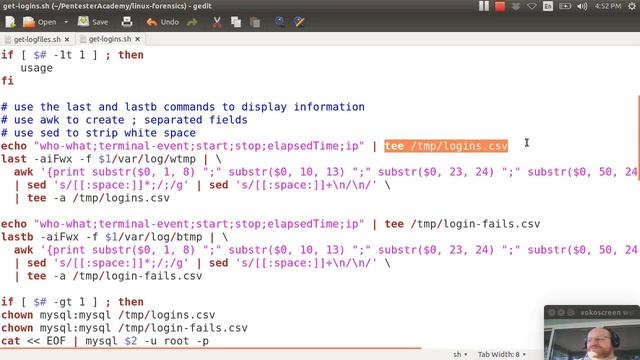The image size is (640, 360).
Task: Open the En keyboard layout indicator
Action: [x=548, y=6]
